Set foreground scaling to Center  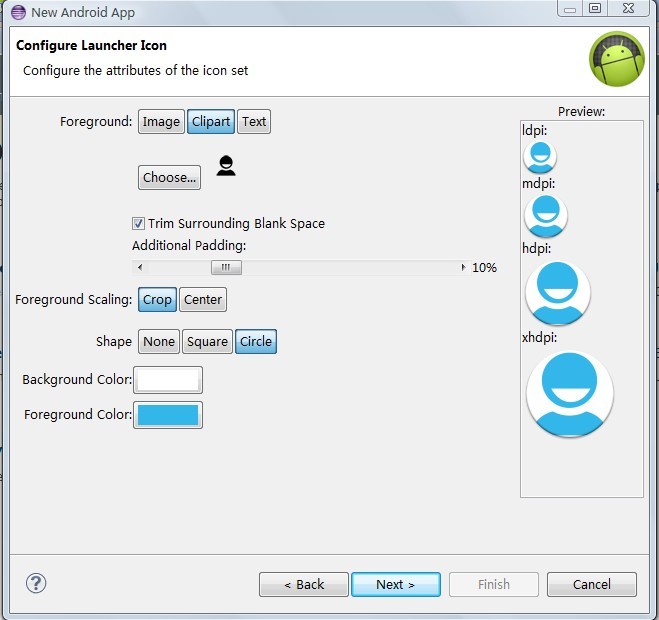[x=203, y=300]
